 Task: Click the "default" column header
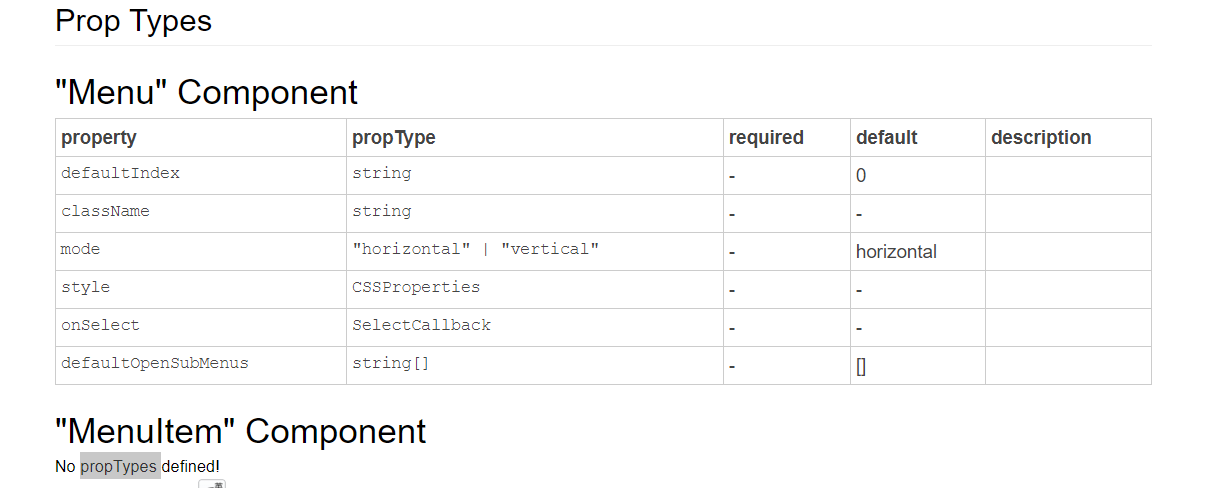pyautogui.click(x=918, y=138)
